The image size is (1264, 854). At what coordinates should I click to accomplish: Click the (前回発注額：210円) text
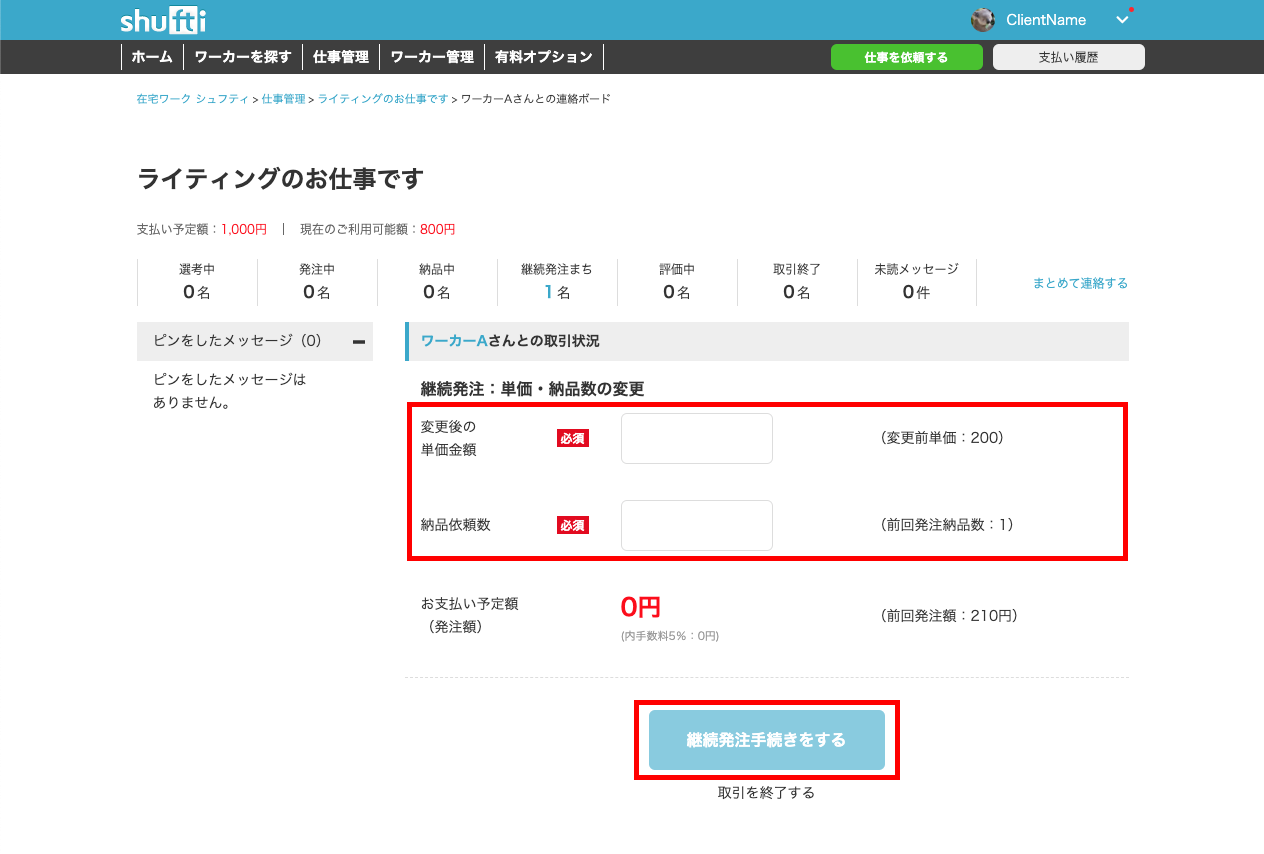tap(949, 616)
